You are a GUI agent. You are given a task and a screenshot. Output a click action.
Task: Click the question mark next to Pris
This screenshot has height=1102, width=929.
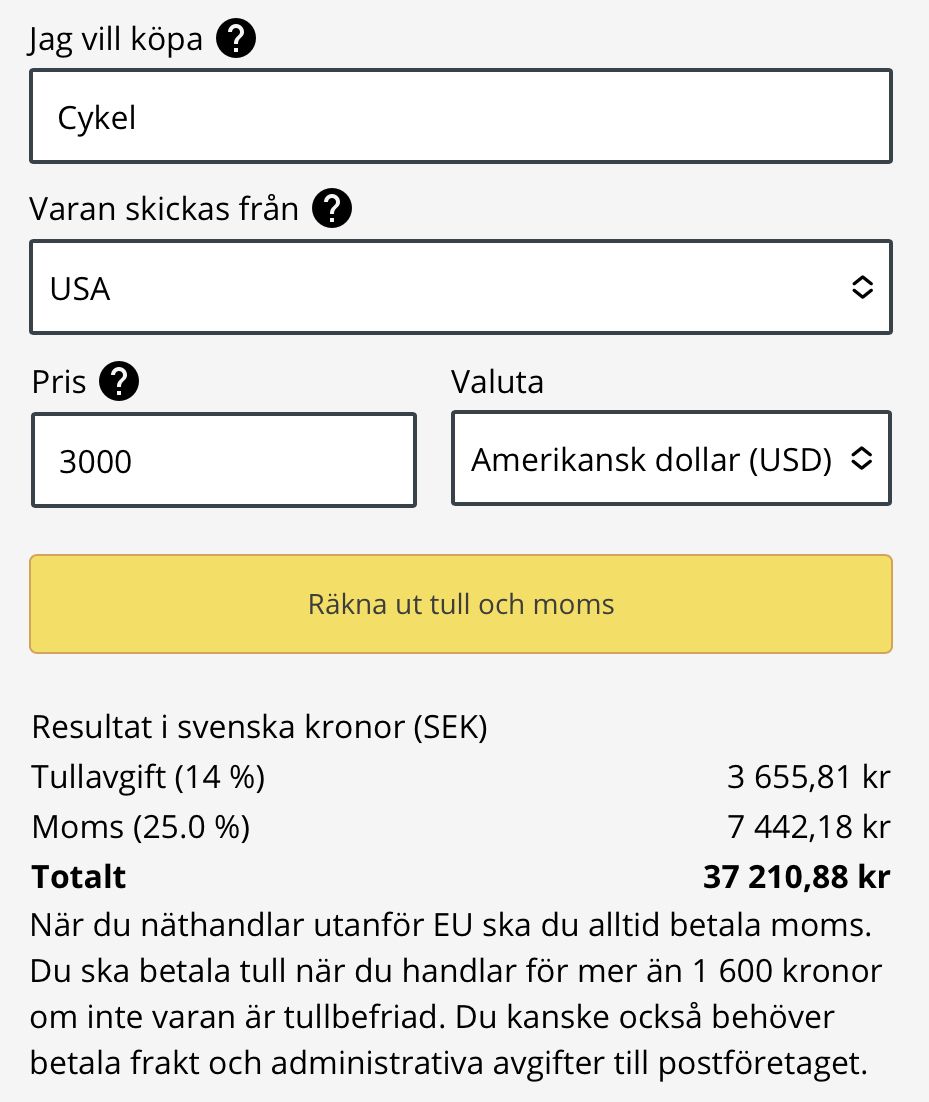point(119,382)
